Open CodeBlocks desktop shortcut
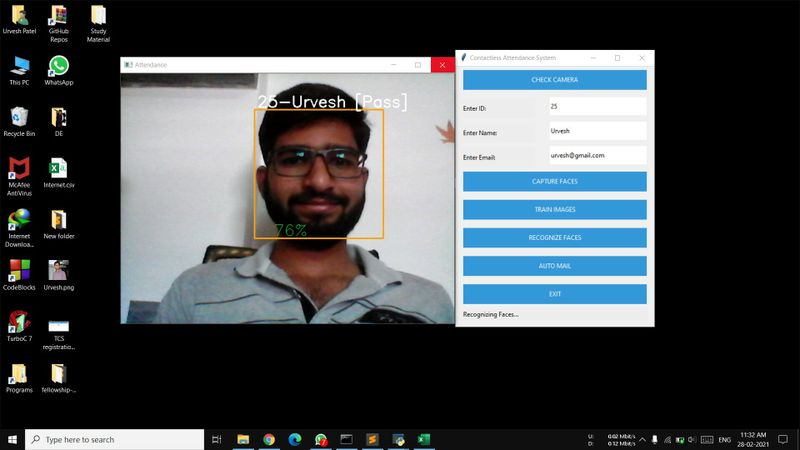Viewport: 800px width, 450px height. (18, 272)
